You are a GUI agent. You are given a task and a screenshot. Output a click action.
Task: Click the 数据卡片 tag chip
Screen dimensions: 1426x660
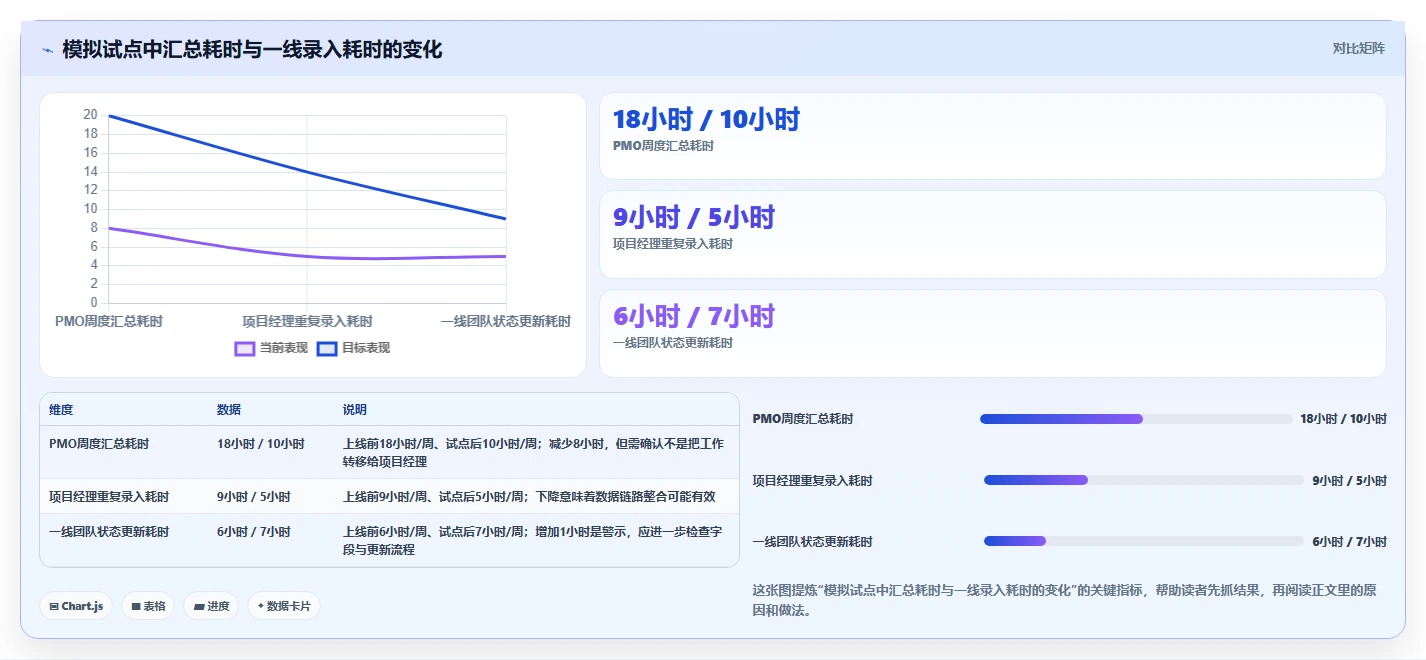tap(284, 606)
